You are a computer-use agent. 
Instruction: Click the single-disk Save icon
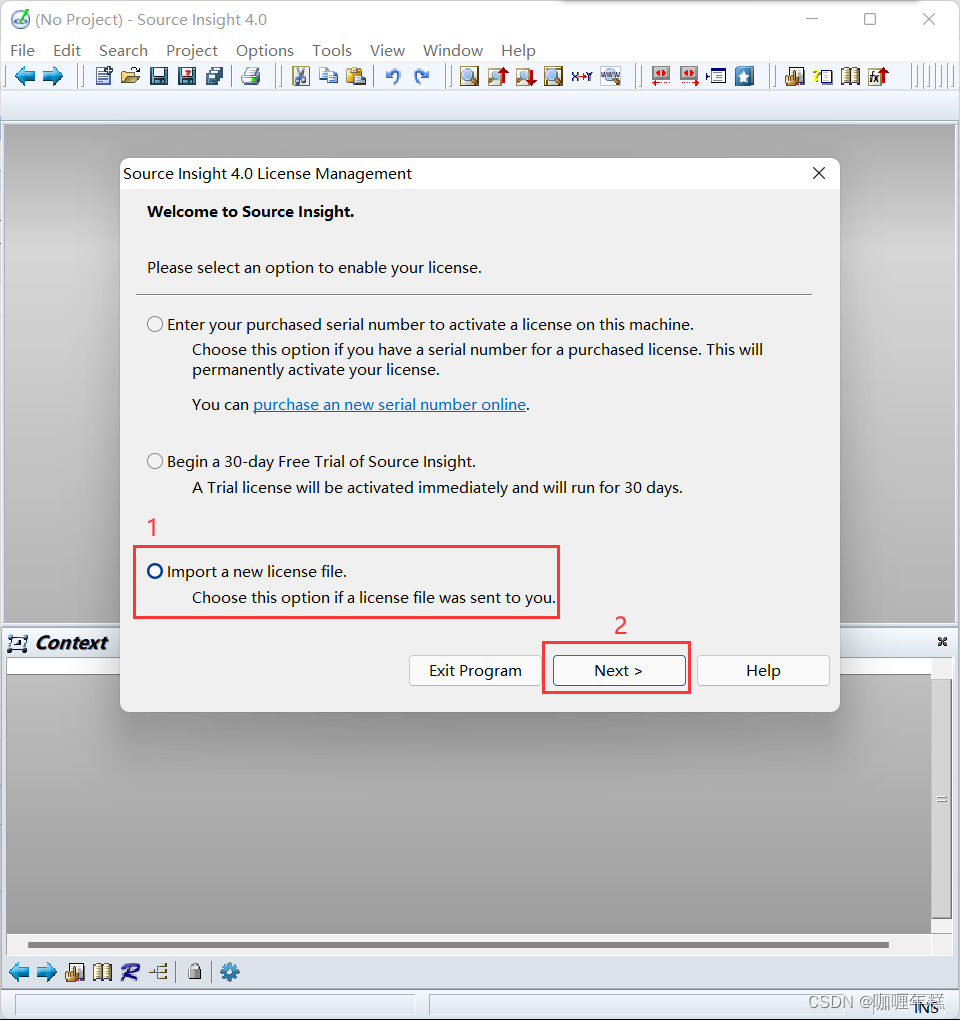(159, 76)
